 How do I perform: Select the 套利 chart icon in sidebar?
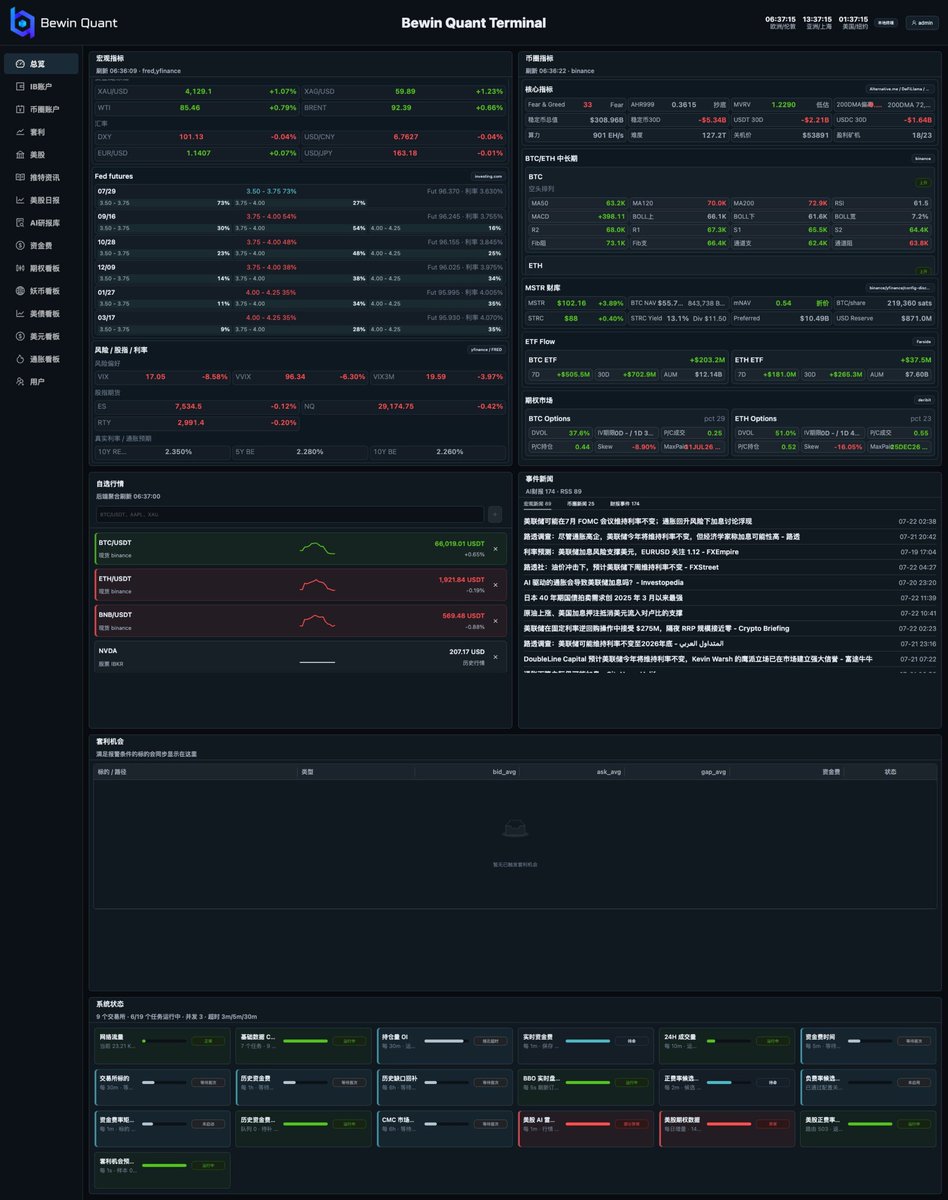point(20,132)
